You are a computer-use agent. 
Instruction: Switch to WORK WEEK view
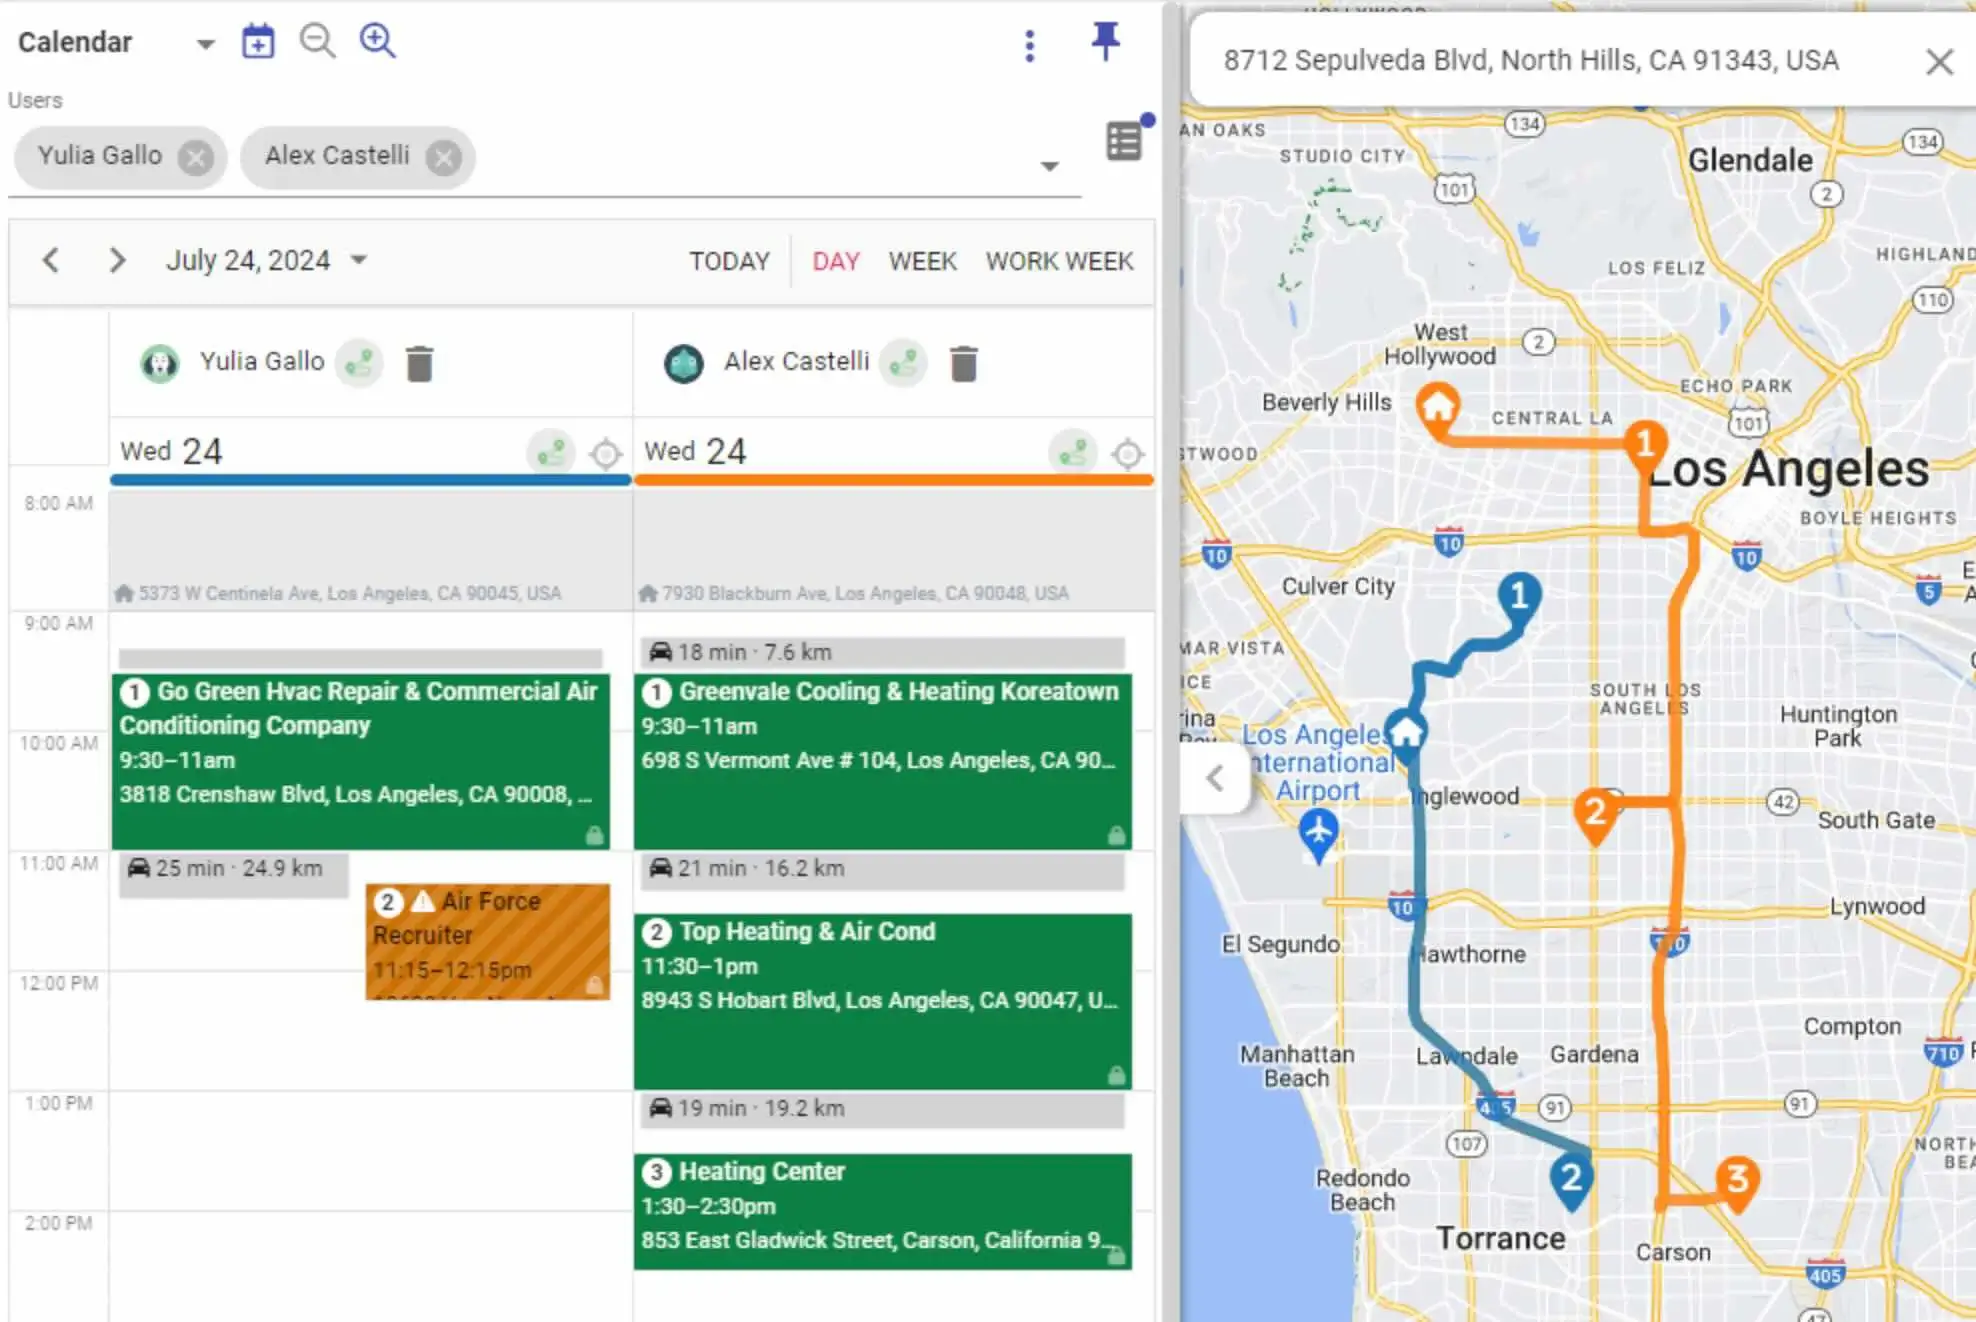[1059, 261]
